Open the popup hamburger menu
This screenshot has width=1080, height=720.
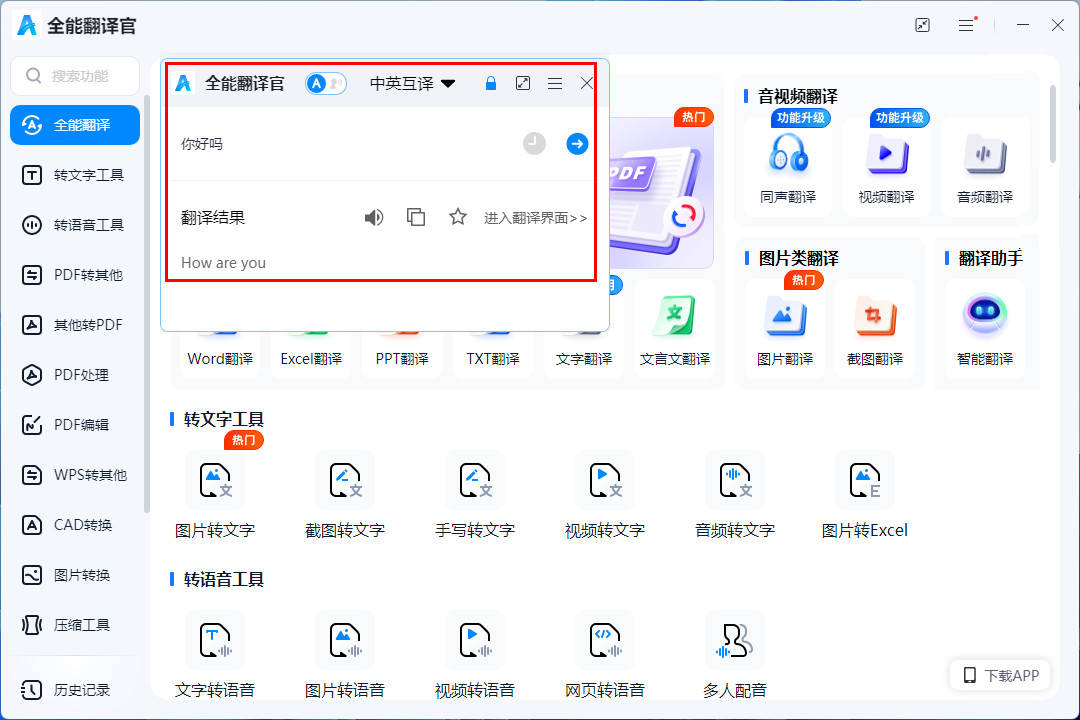(x=554, y=83)
